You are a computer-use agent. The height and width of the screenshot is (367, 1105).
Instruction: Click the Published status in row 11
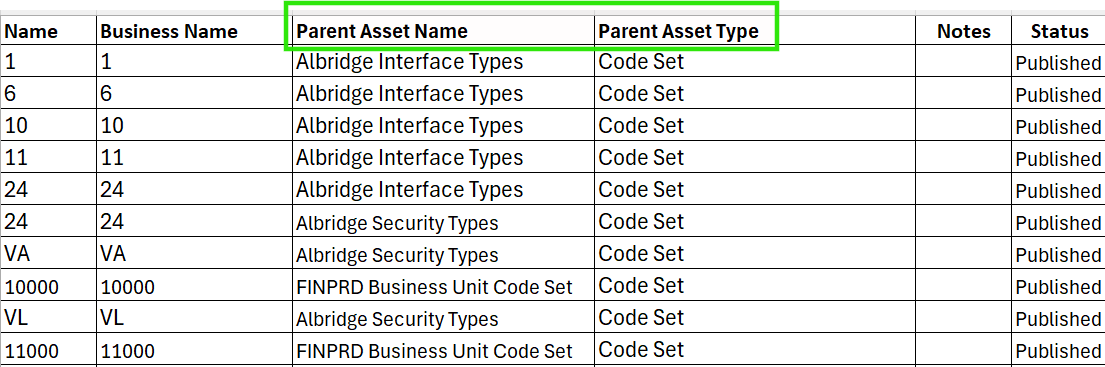(x=1058, y=158)
